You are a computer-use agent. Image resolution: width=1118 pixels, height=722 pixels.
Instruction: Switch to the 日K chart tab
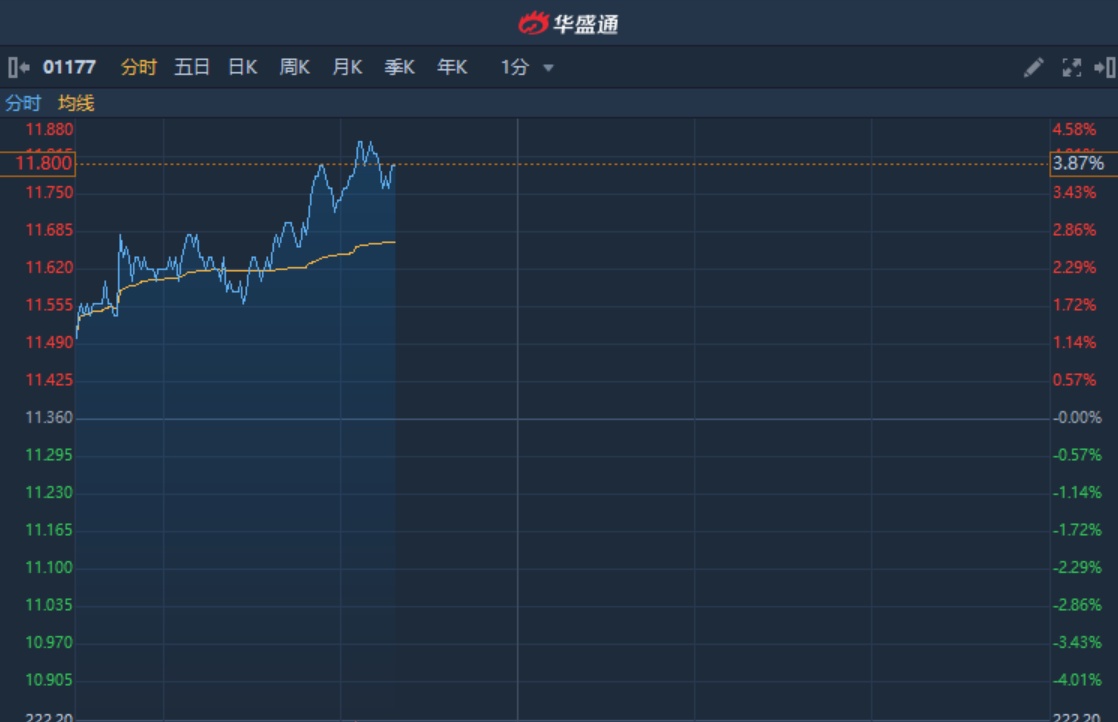click(242, 67)
